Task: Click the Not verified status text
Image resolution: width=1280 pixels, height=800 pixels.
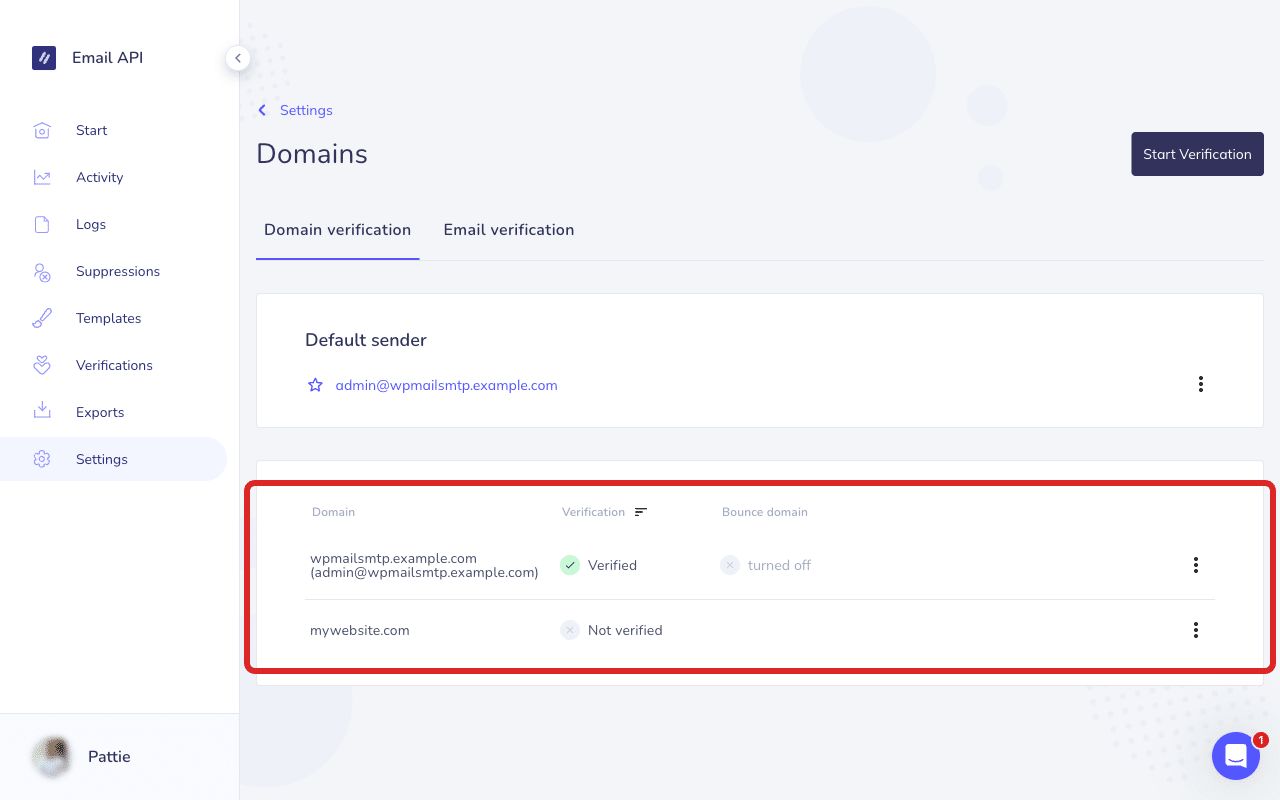Action: 625,630
